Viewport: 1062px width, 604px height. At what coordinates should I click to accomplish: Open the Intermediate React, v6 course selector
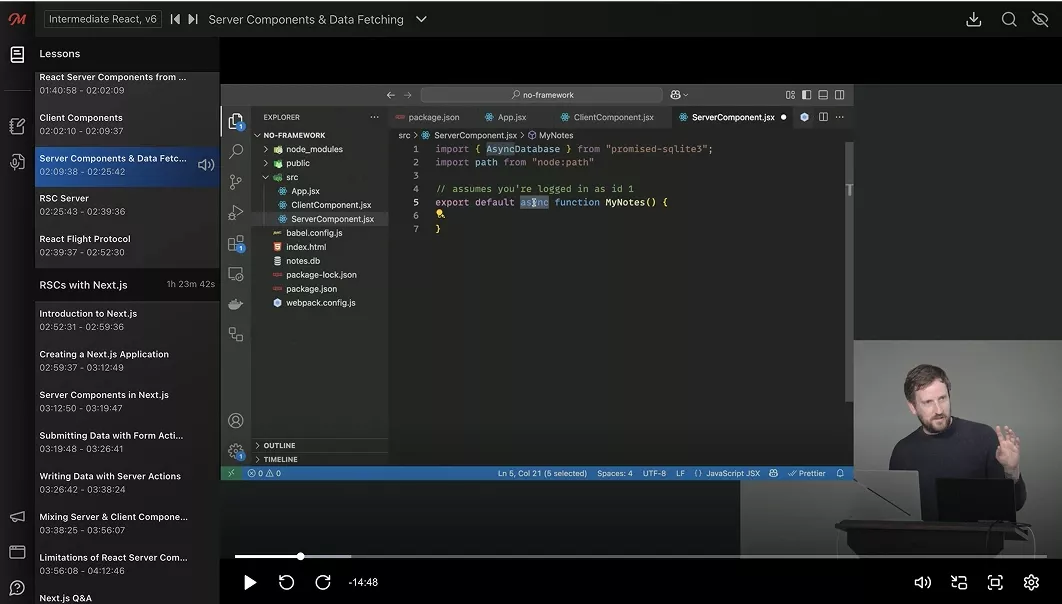103,19
